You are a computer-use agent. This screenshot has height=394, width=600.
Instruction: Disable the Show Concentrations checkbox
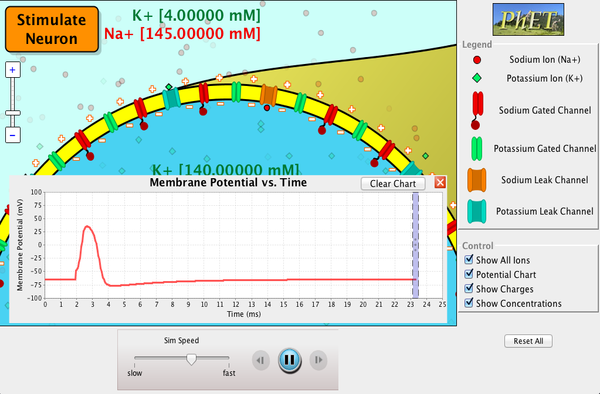point(469,303)
